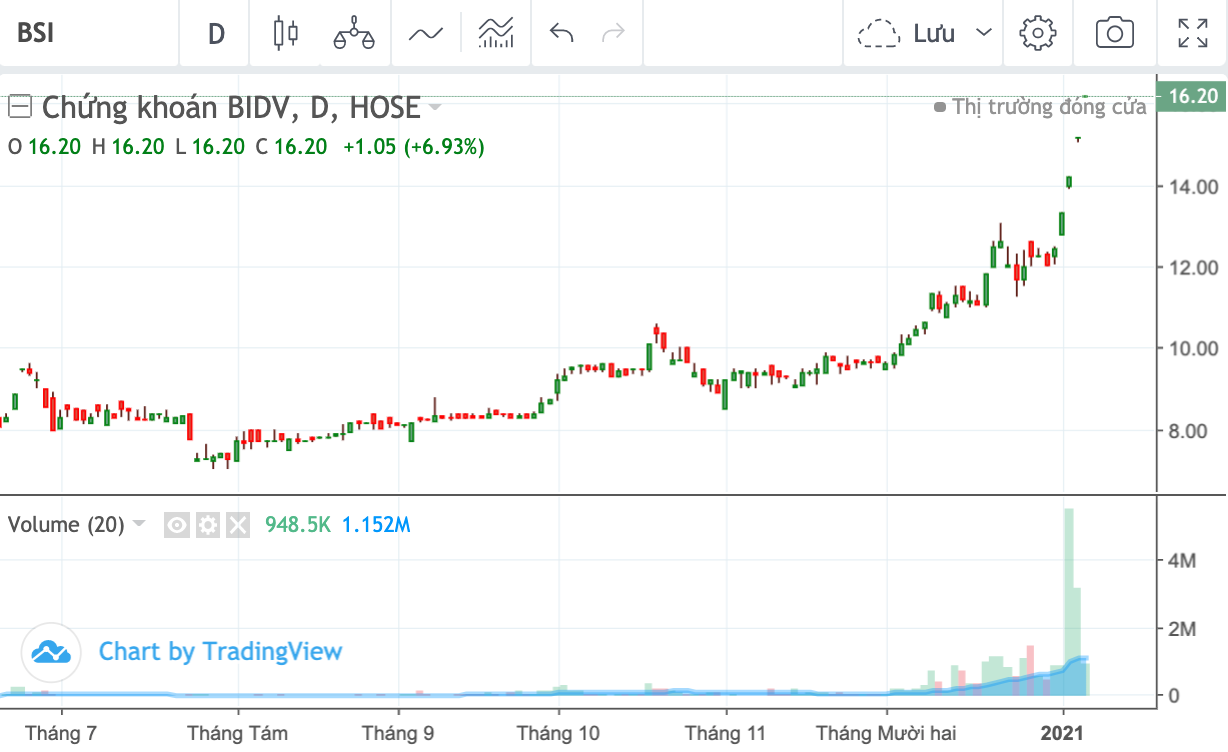This screenshot has height=752, width=1228.
Task: Click the 1.152M volume average value
Action: coord(376,525)
